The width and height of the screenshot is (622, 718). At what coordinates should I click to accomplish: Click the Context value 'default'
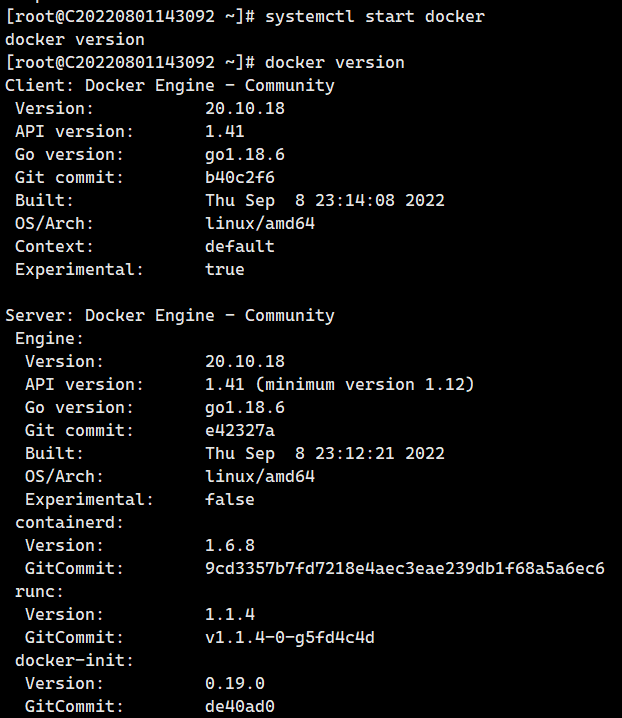point(239,246)
